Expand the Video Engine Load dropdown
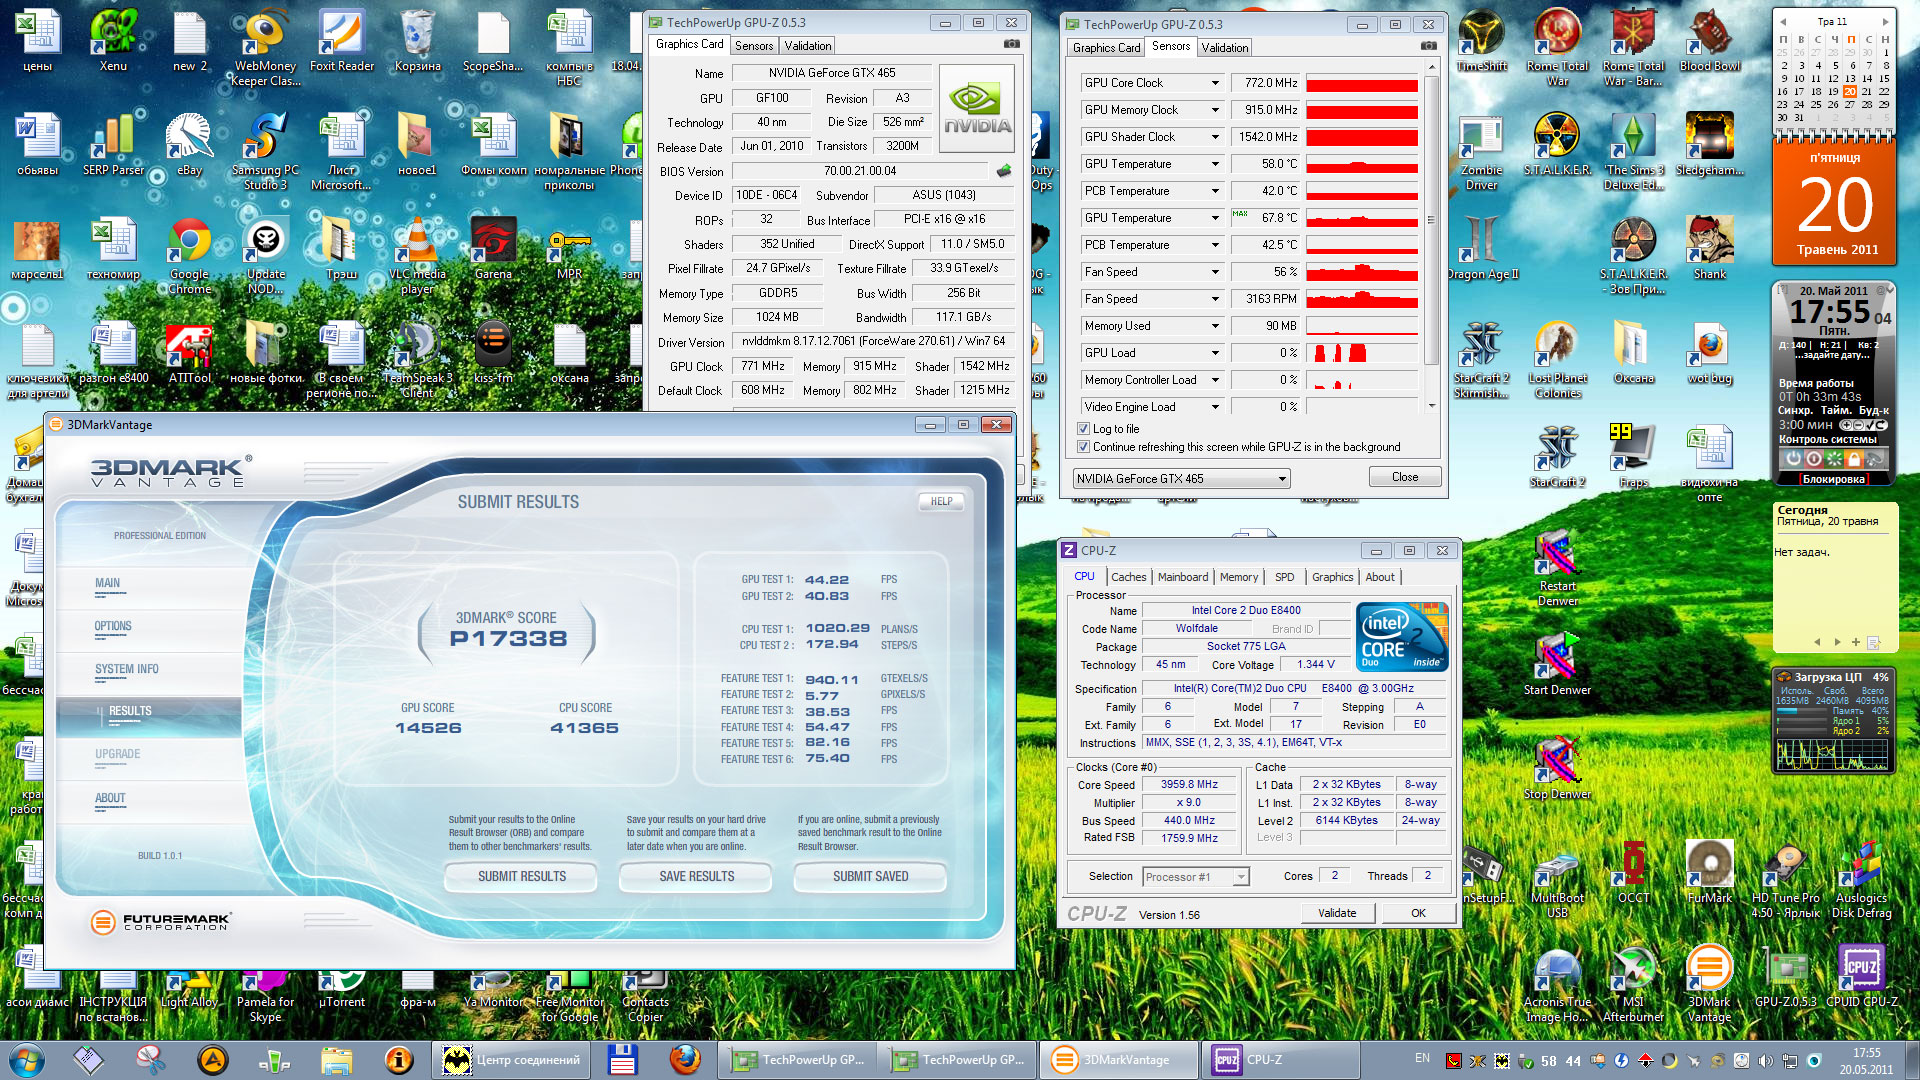The width and height of the screenshot is (1920, 1080). 1215,407
